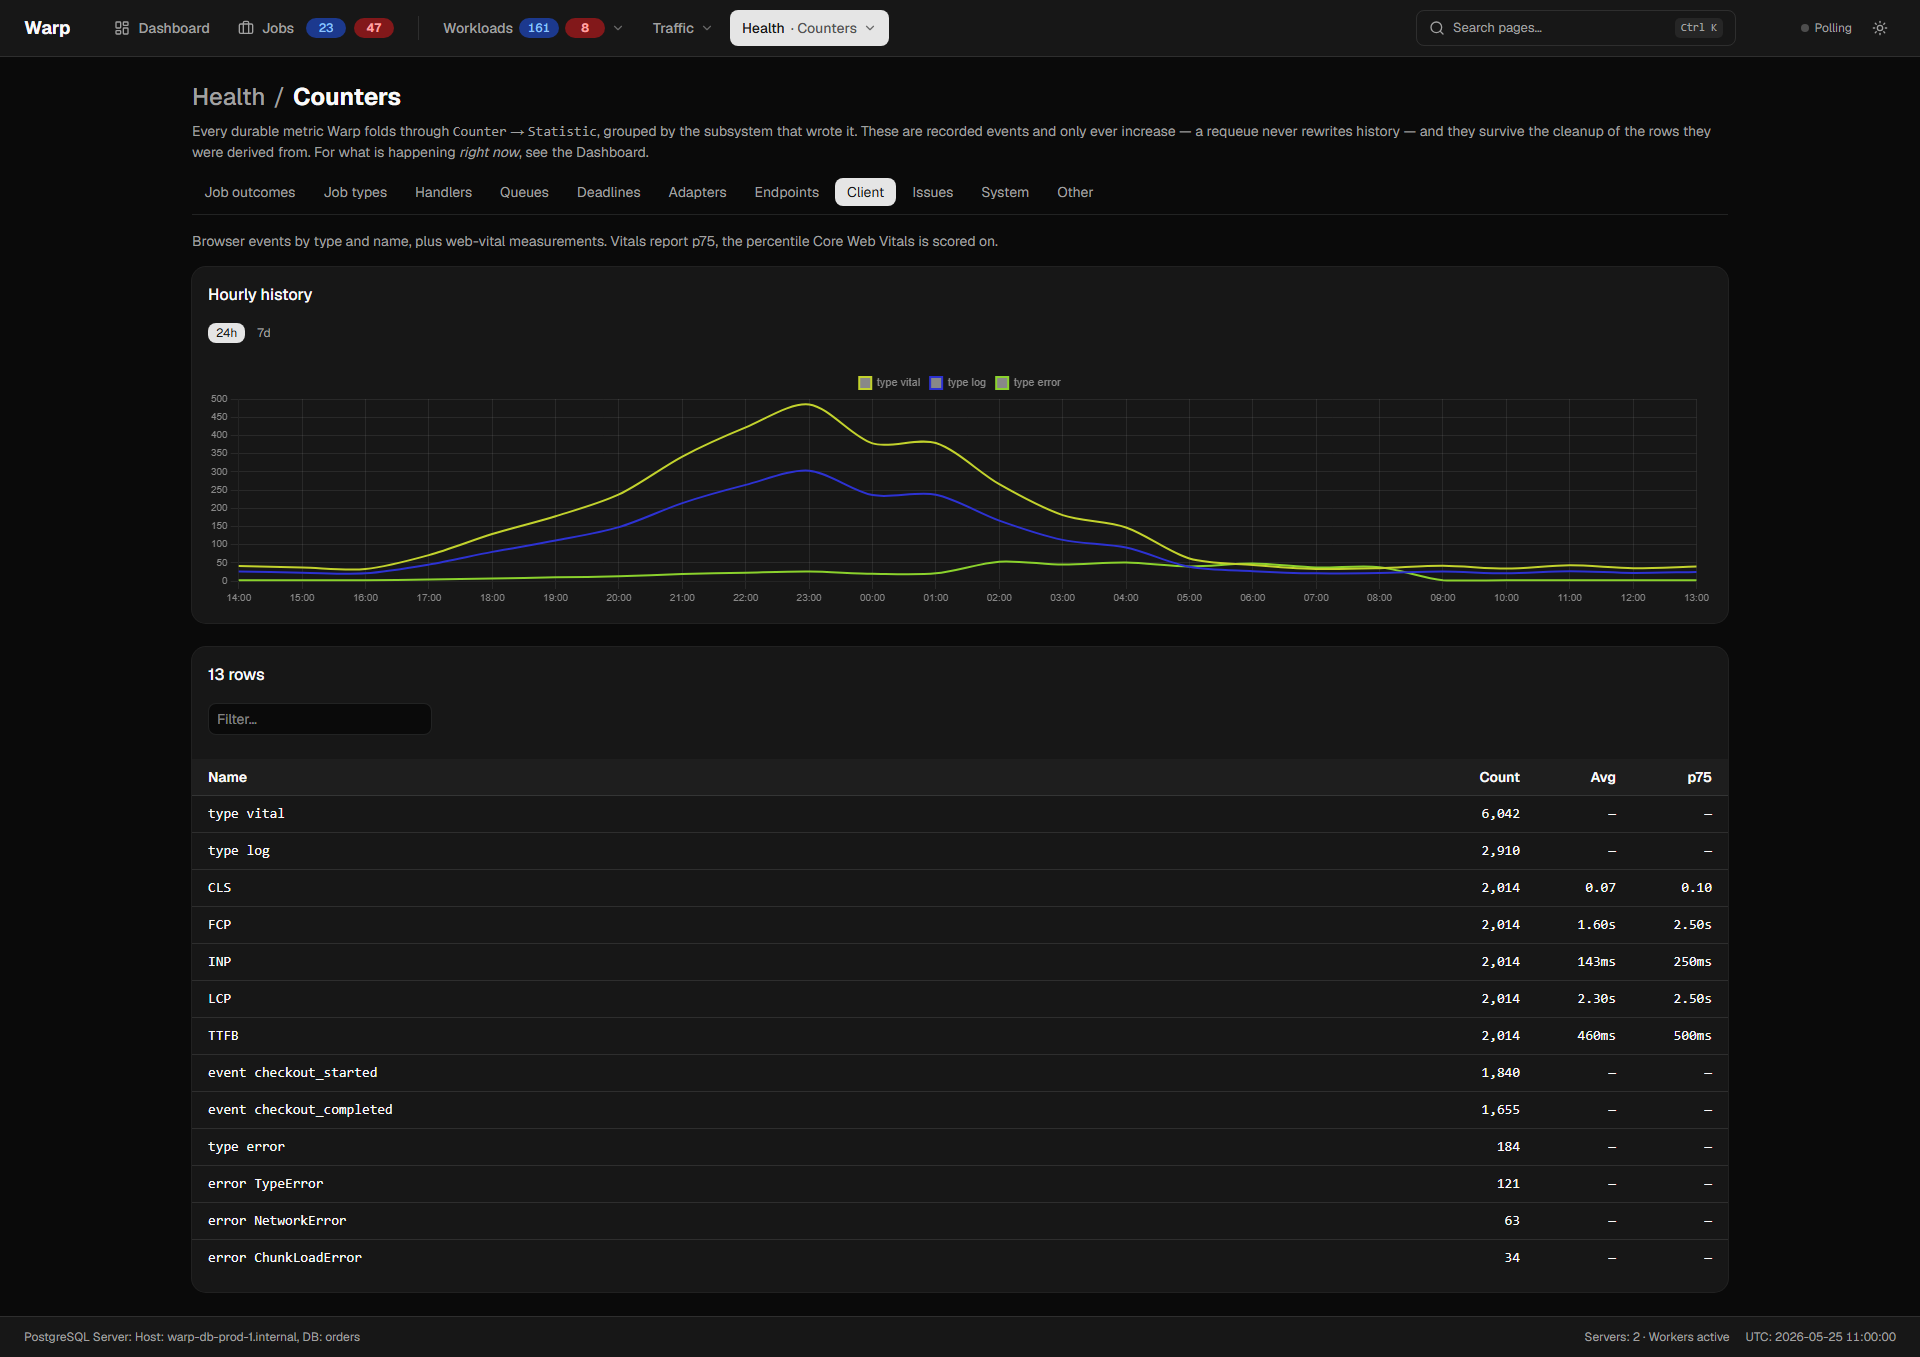Viewport: 1920px width, 1357px height.
Task: Open the Health Counters dropdown
Action: click(x=809, y=28)
